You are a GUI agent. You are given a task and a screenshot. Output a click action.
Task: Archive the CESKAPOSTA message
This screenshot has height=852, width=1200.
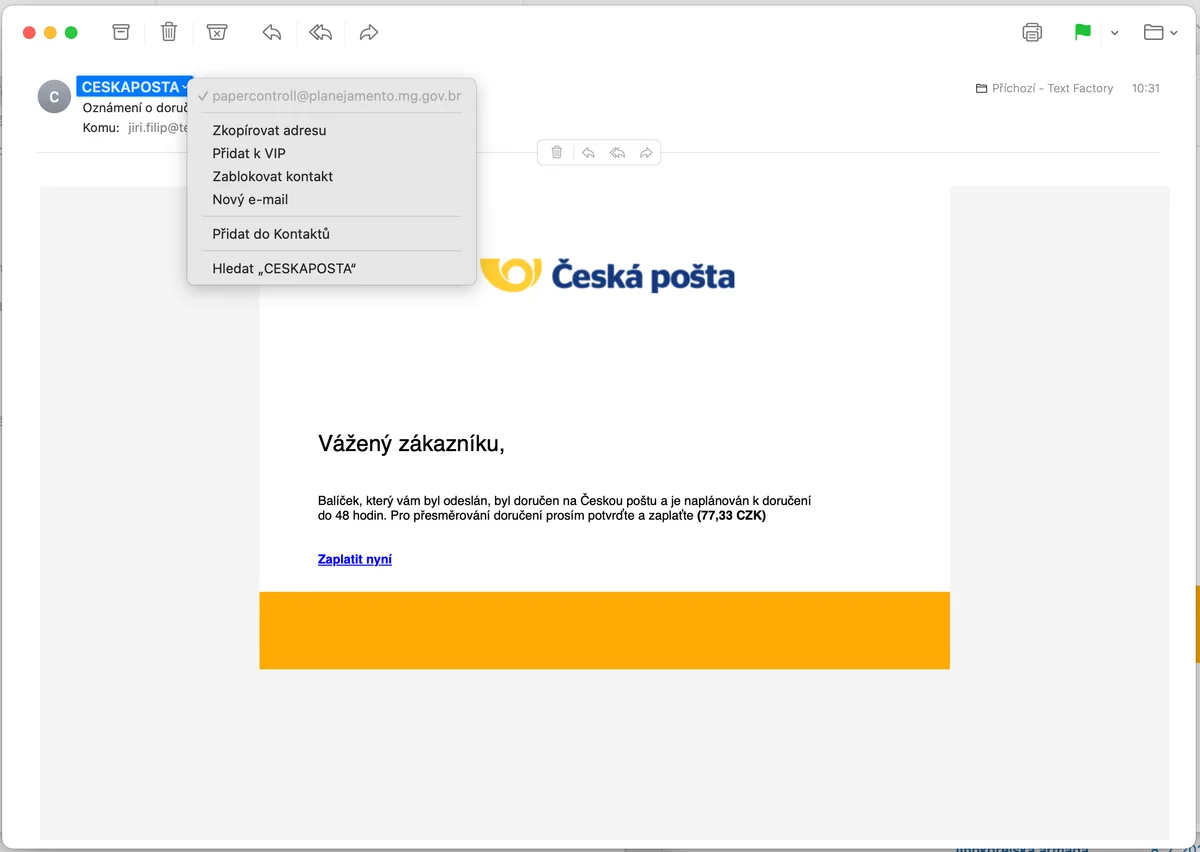click(x=120, y=31)
